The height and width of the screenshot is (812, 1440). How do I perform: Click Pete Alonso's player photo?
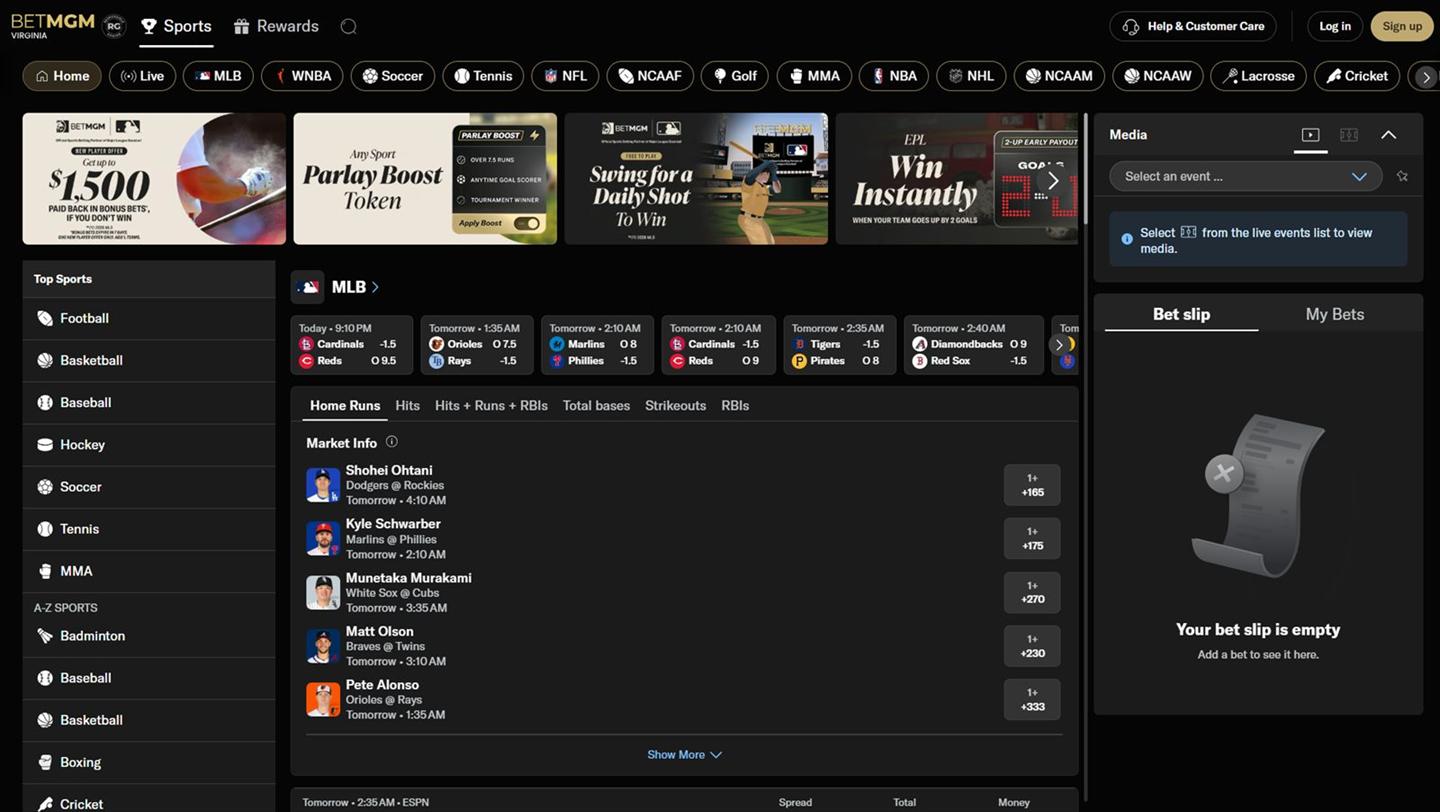tap(323, 699)
